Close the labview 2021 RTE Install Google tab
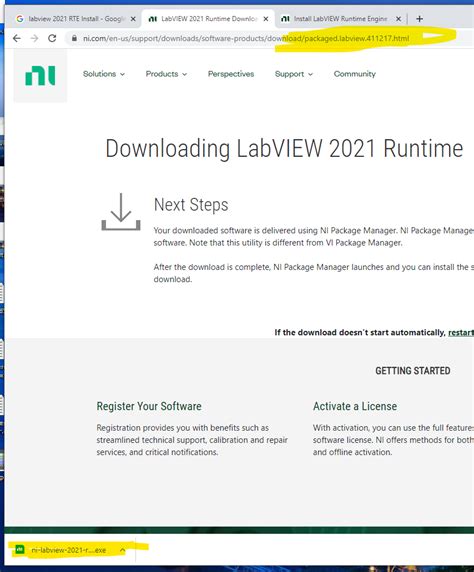Viewport: 474px width, 572px height. 133,19
